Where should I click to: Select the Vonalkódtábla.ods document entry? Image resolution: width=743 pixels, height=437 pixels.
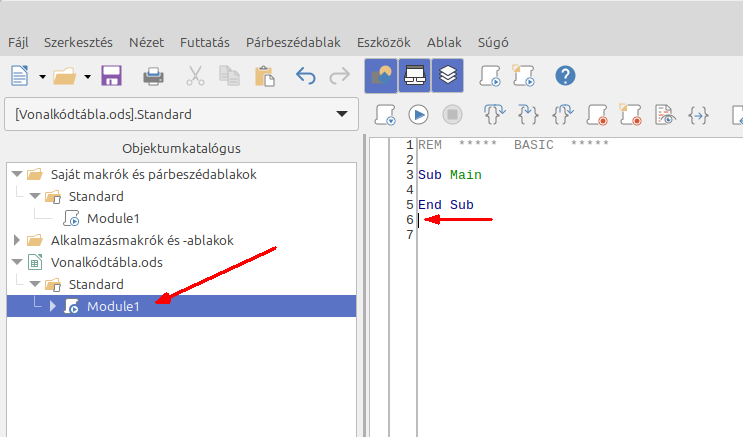tap(107, 263)
